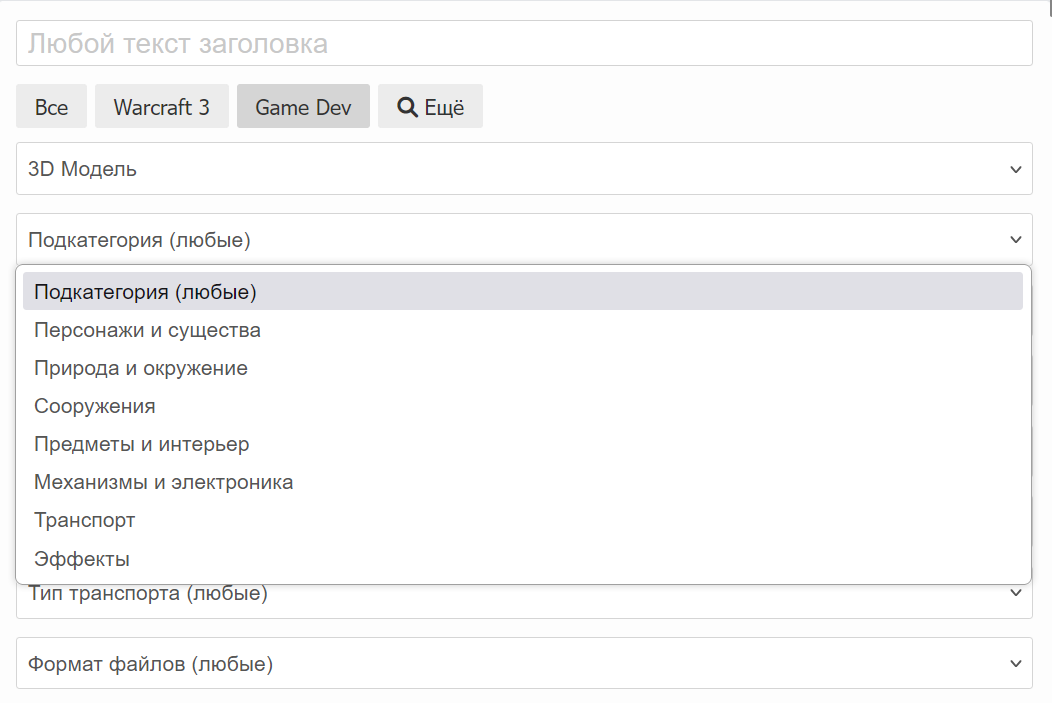Select Механизмы и электроника option
Screen dimensions: 1052x703
pyautogui.click(x=164, y=482)
